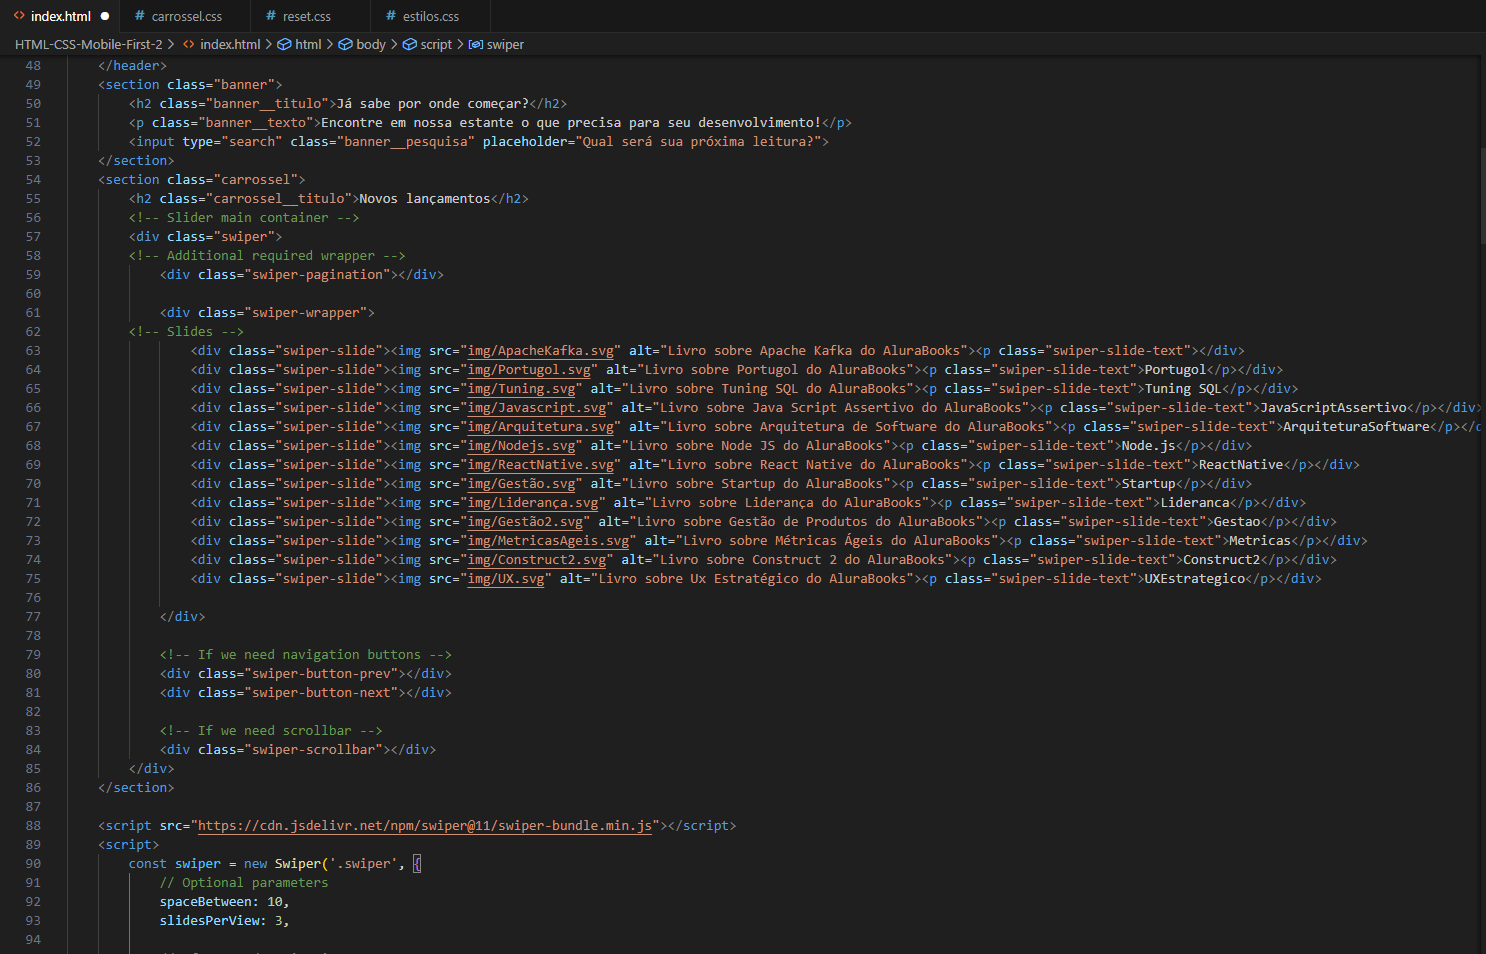
Task: Follow the img/Gestão2.svg link
Action: [x=526, y=522]
